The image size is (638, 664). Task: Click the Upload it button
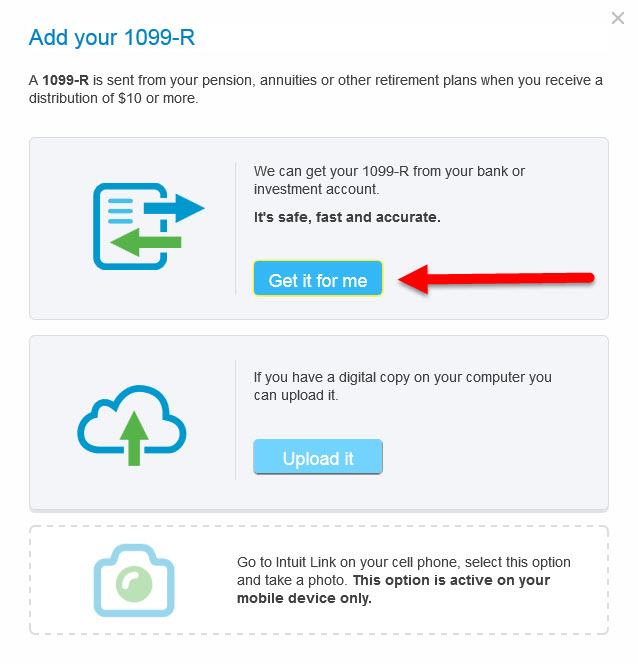[x=318, y=456]
